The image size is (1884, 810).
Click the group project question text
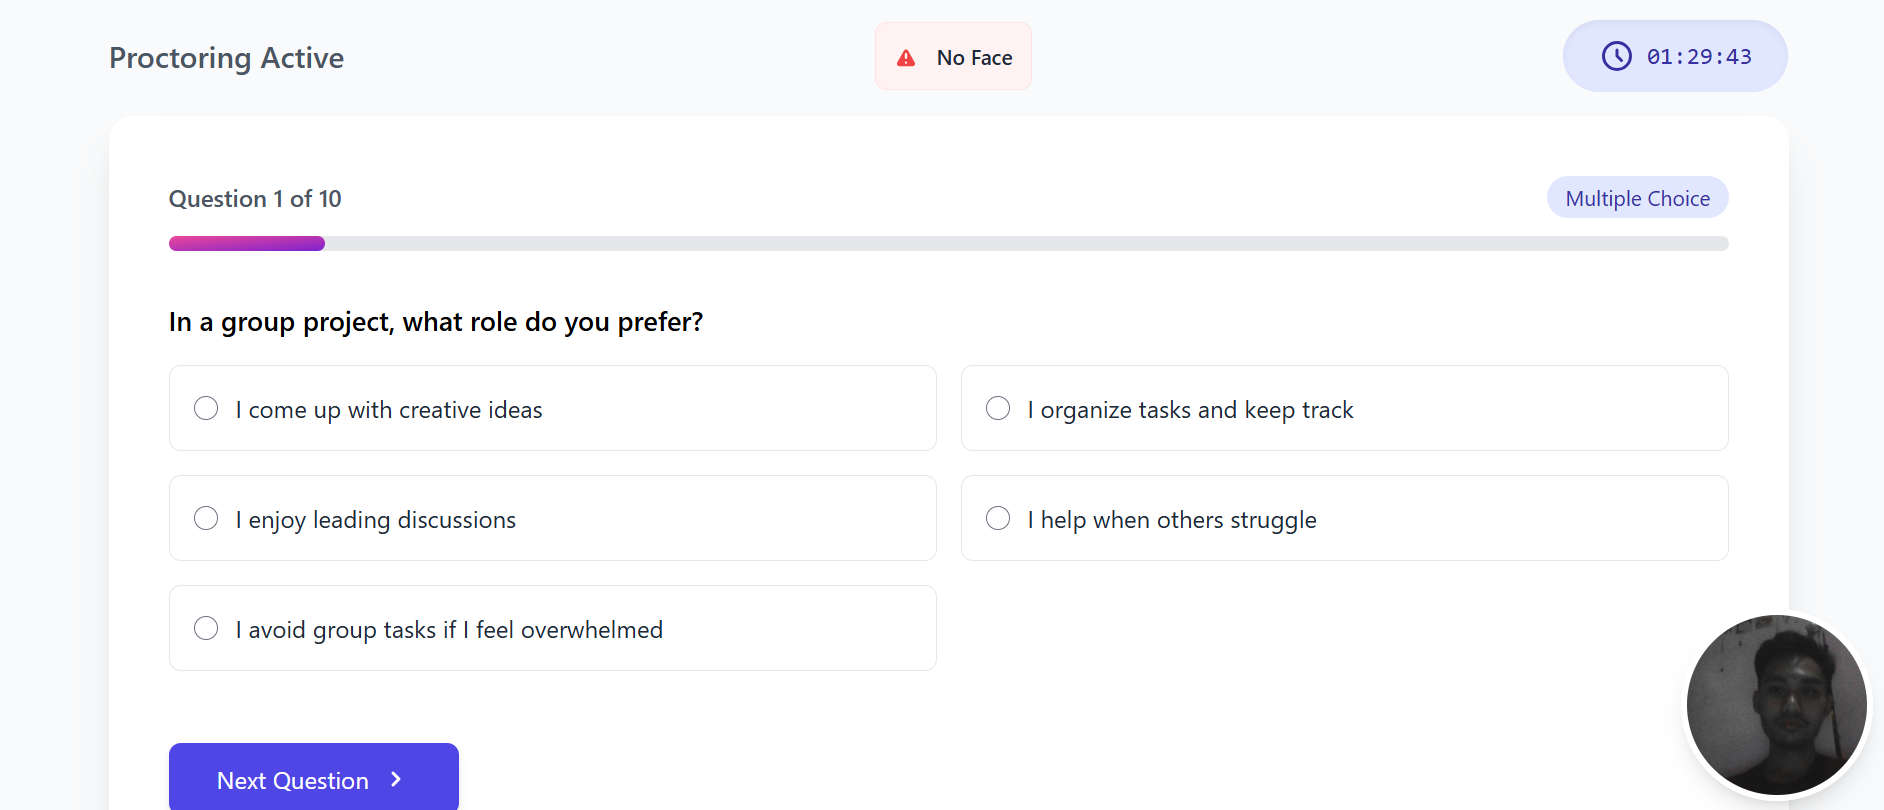click(436, 322)
